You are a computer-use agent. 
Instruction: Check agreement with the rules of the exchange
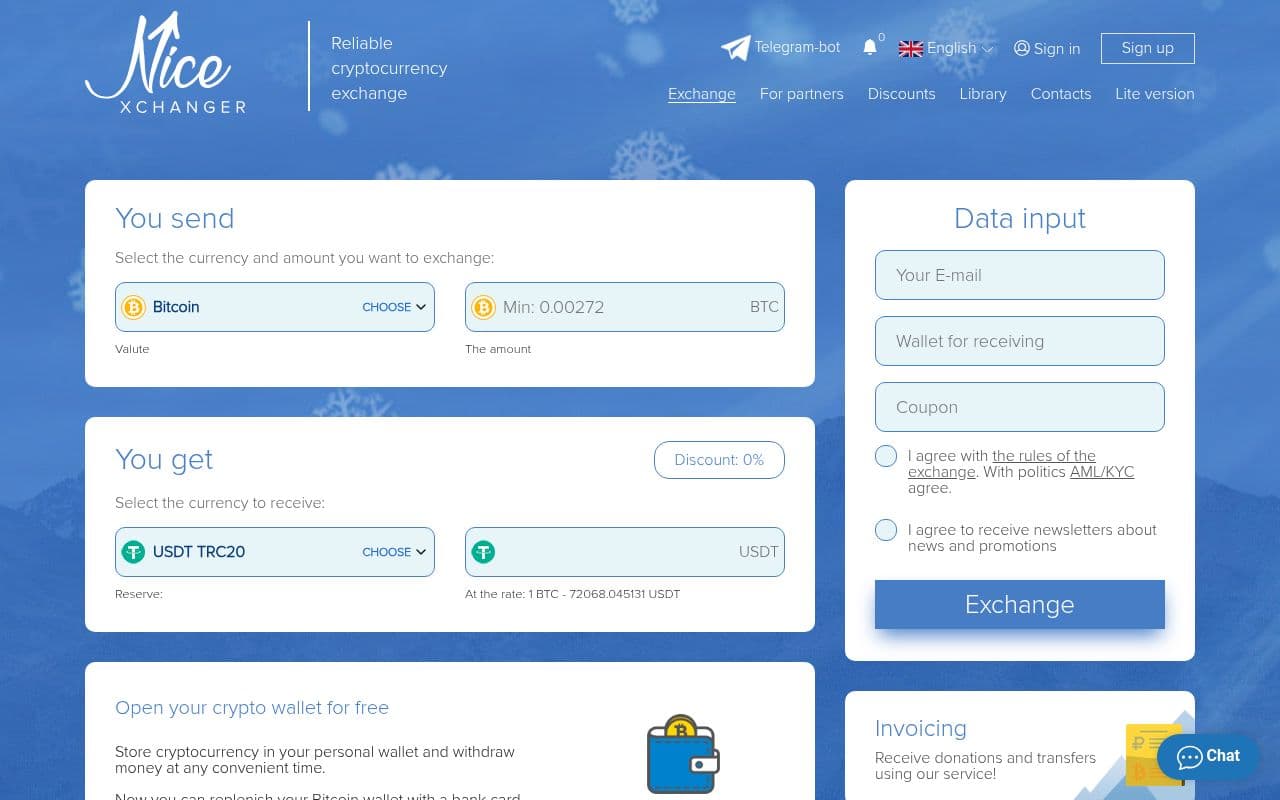pos(885,455)
